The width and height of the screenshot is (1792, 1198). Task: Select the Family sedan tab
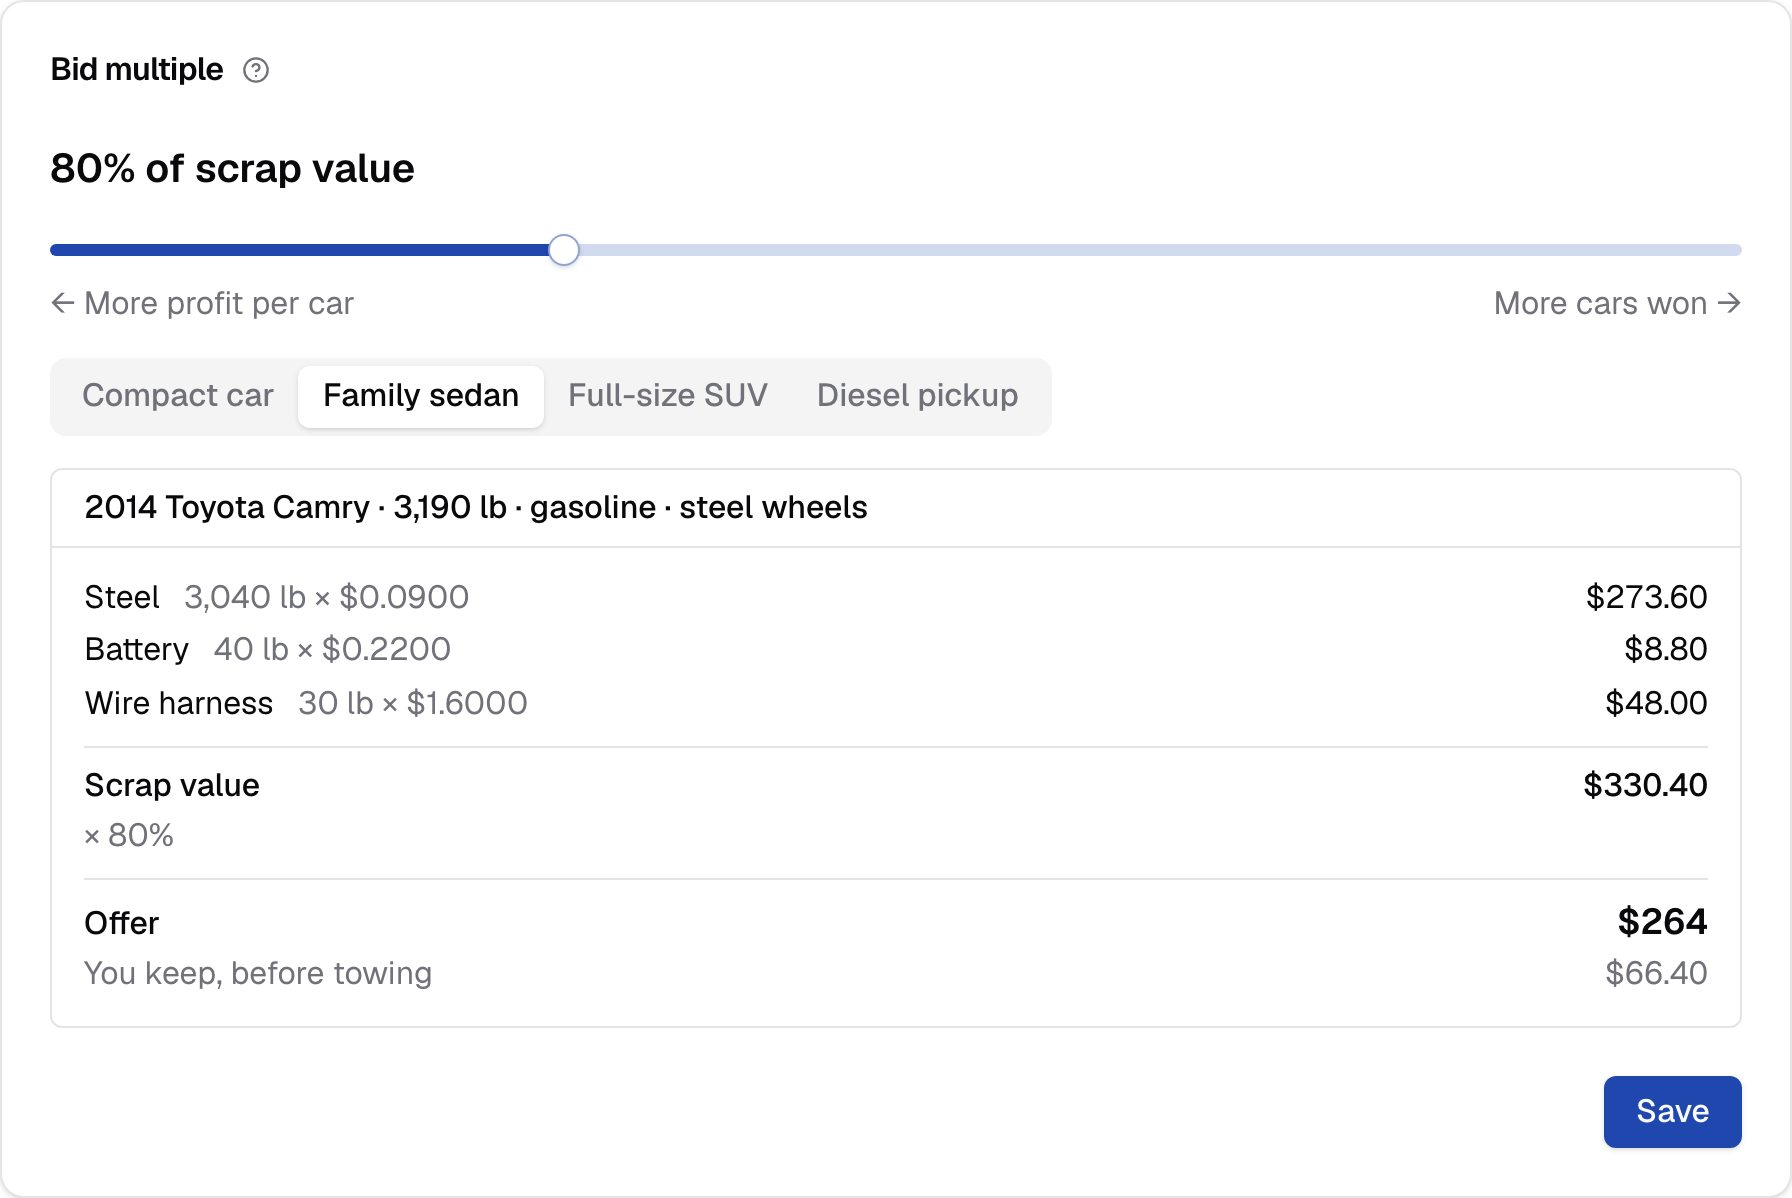pos(421,396)
